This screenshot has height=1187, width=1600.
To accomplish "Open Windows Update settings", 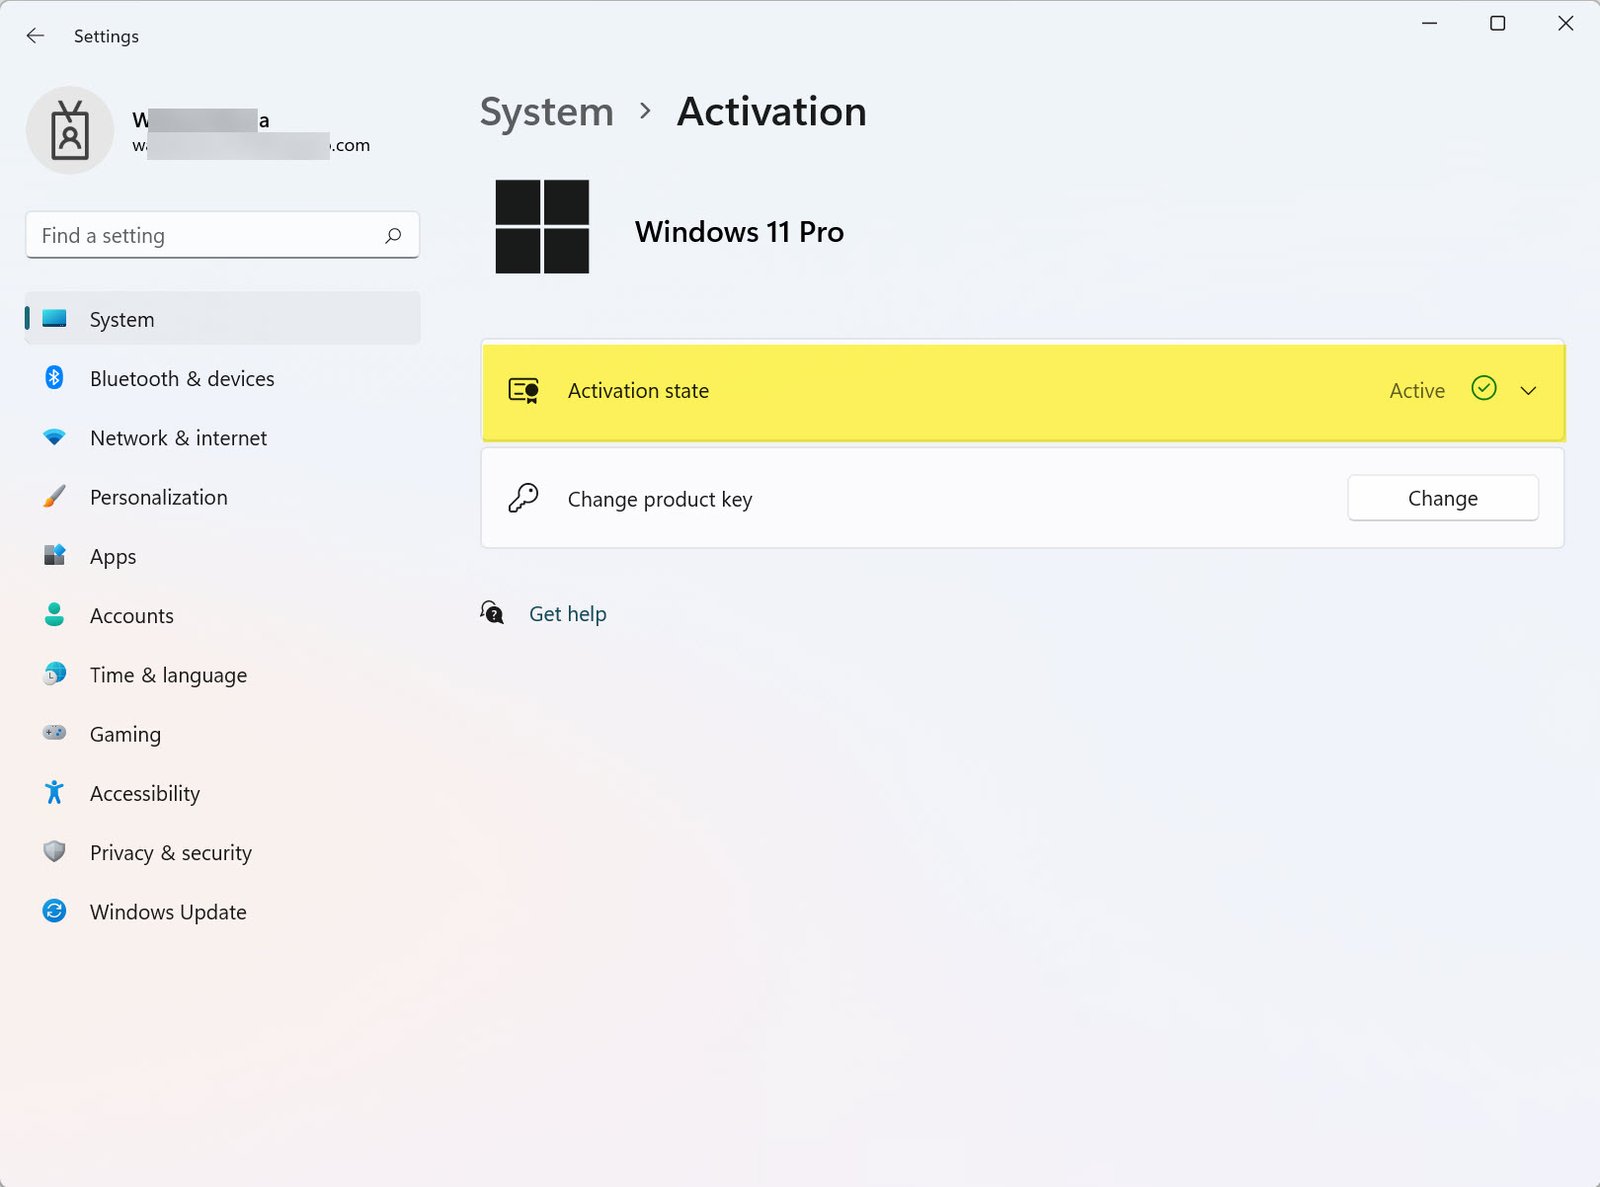I will (222, 911).
